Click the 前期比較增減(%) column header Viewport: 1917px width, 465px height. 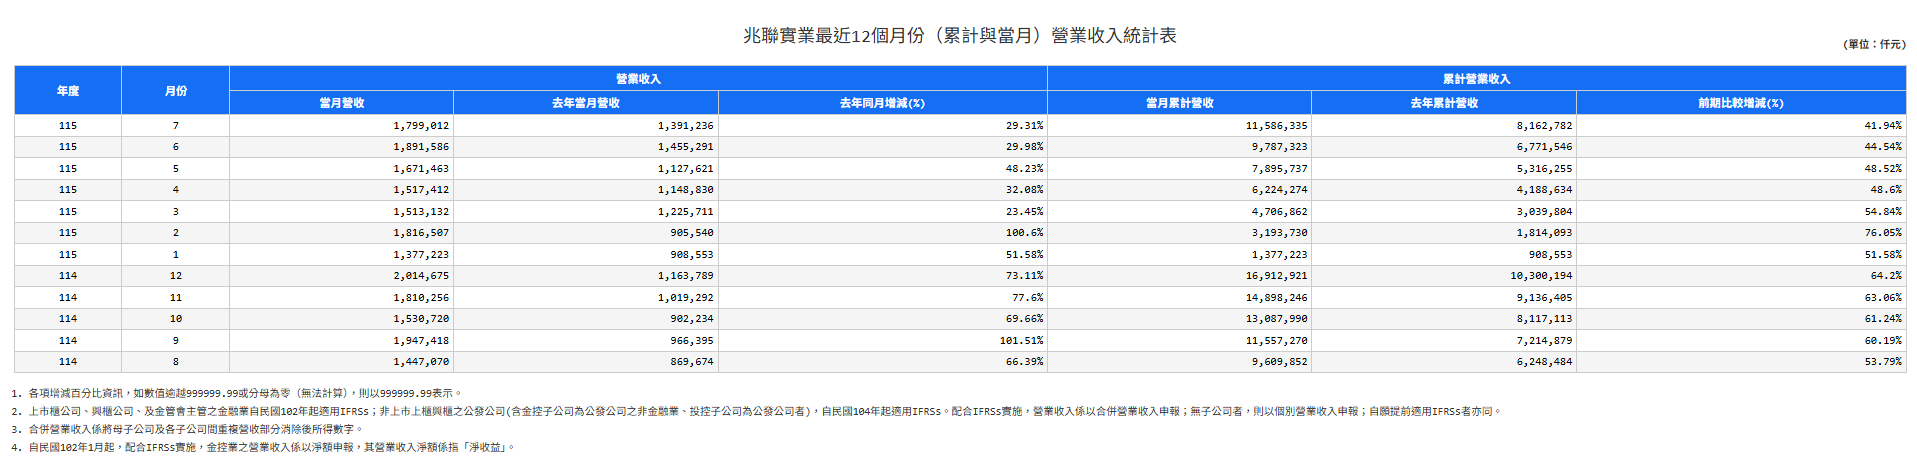click(1741, 102)
